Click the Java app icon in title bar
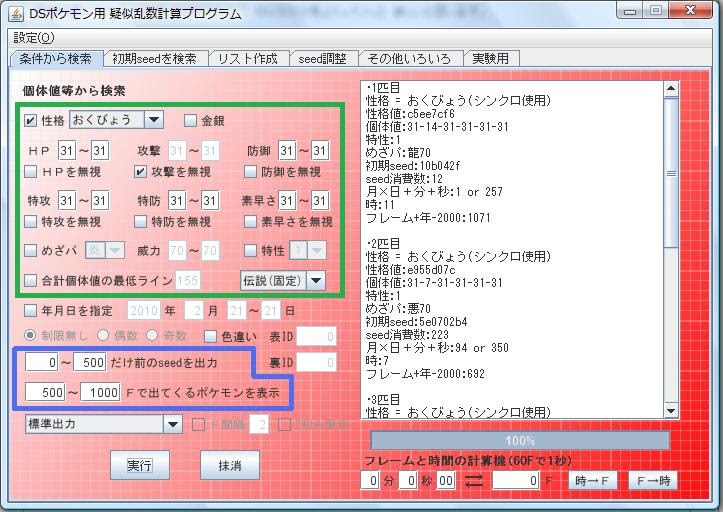The image size is (723, 512). click(17, 13)
